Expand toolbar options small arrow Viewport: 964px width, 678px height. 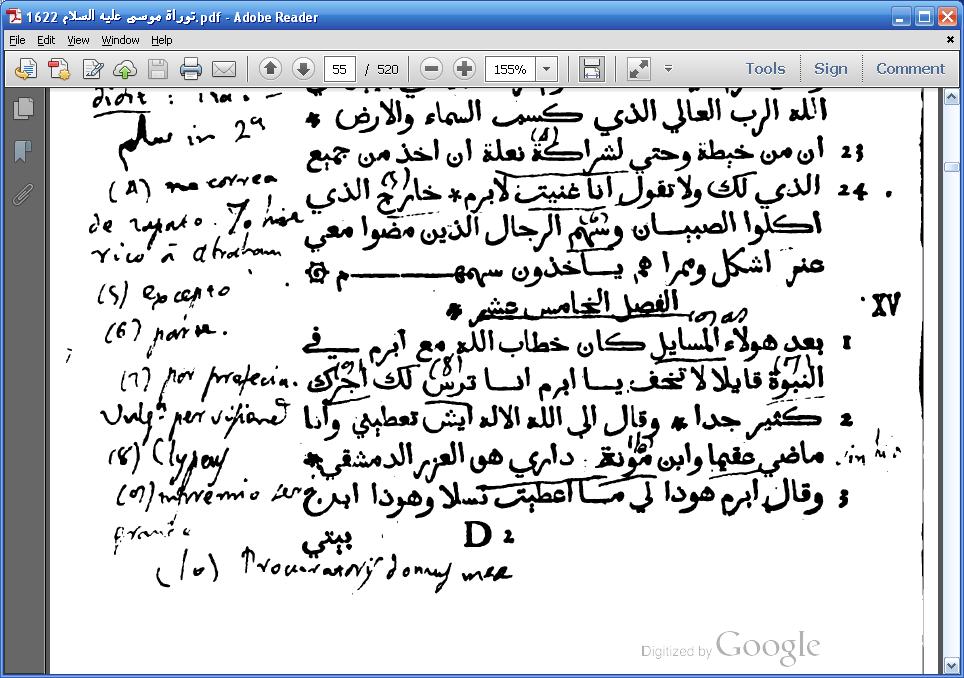click(x=668, y=69)
